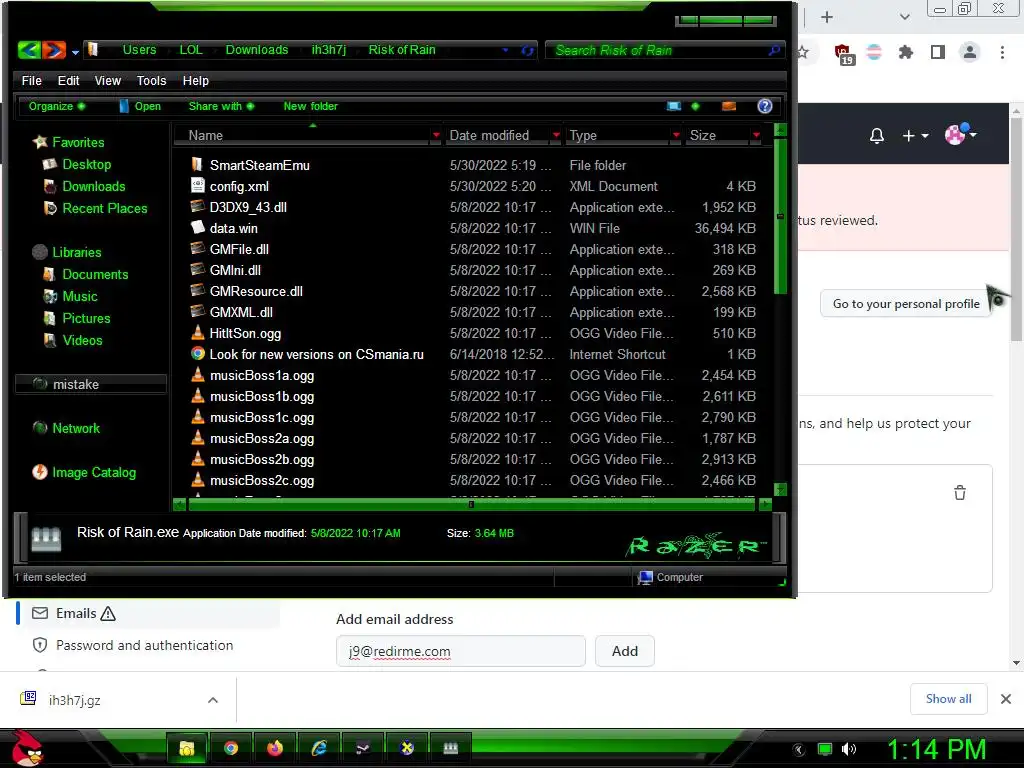Screen dimensions: 1024x768
Task: Open the Videos library
Action: click(72, 341)
